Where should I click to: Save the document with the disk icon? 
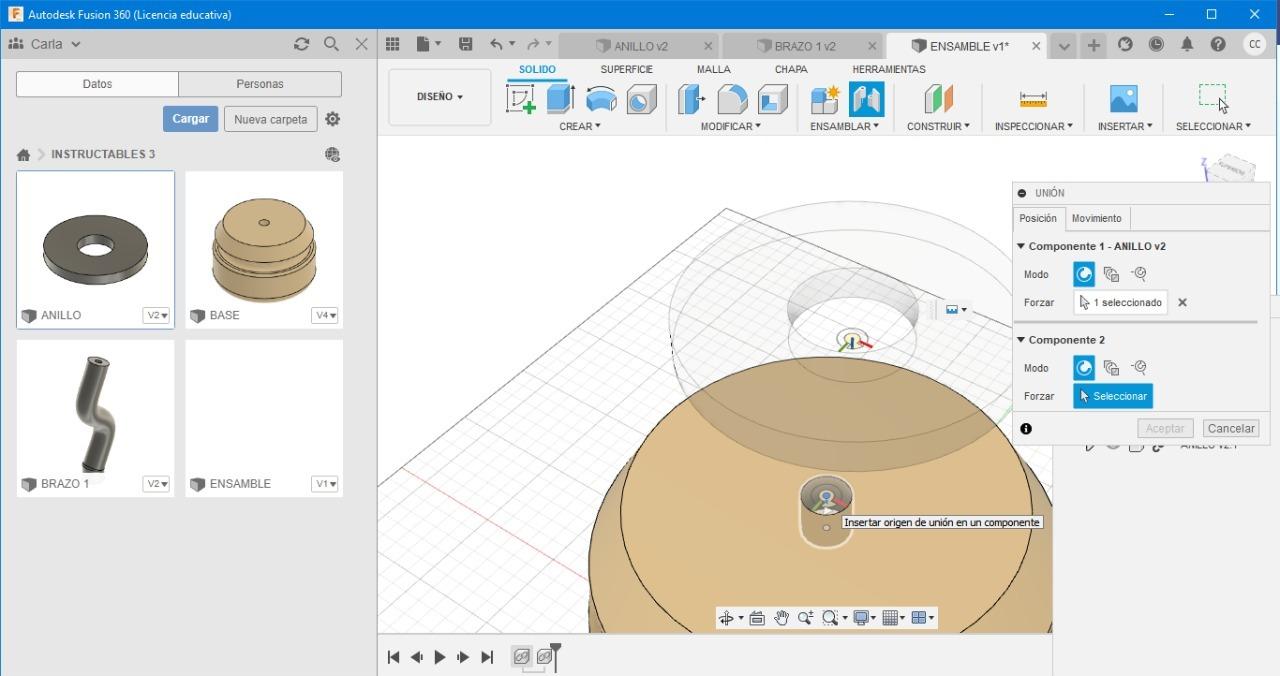pyautogui.click(x=465, y=44)
